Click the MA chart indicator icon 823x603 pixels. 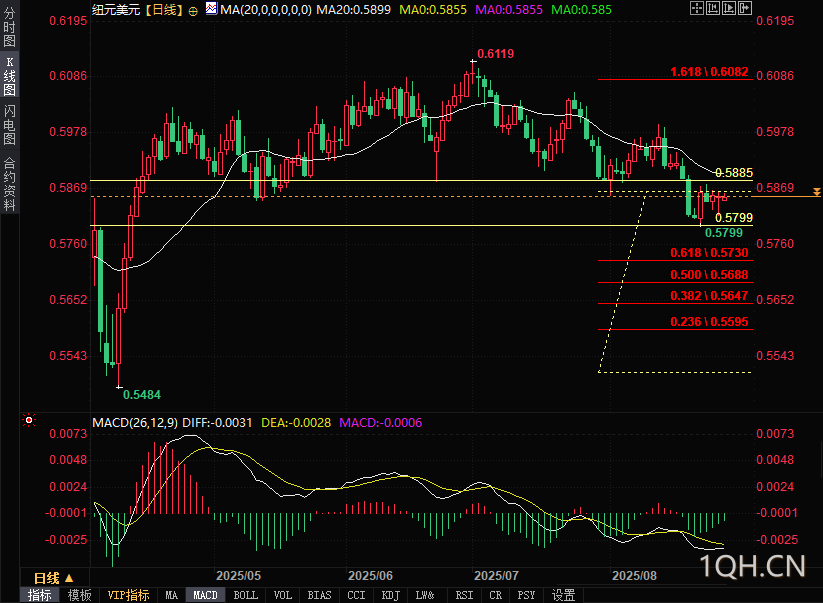(209, 9)
